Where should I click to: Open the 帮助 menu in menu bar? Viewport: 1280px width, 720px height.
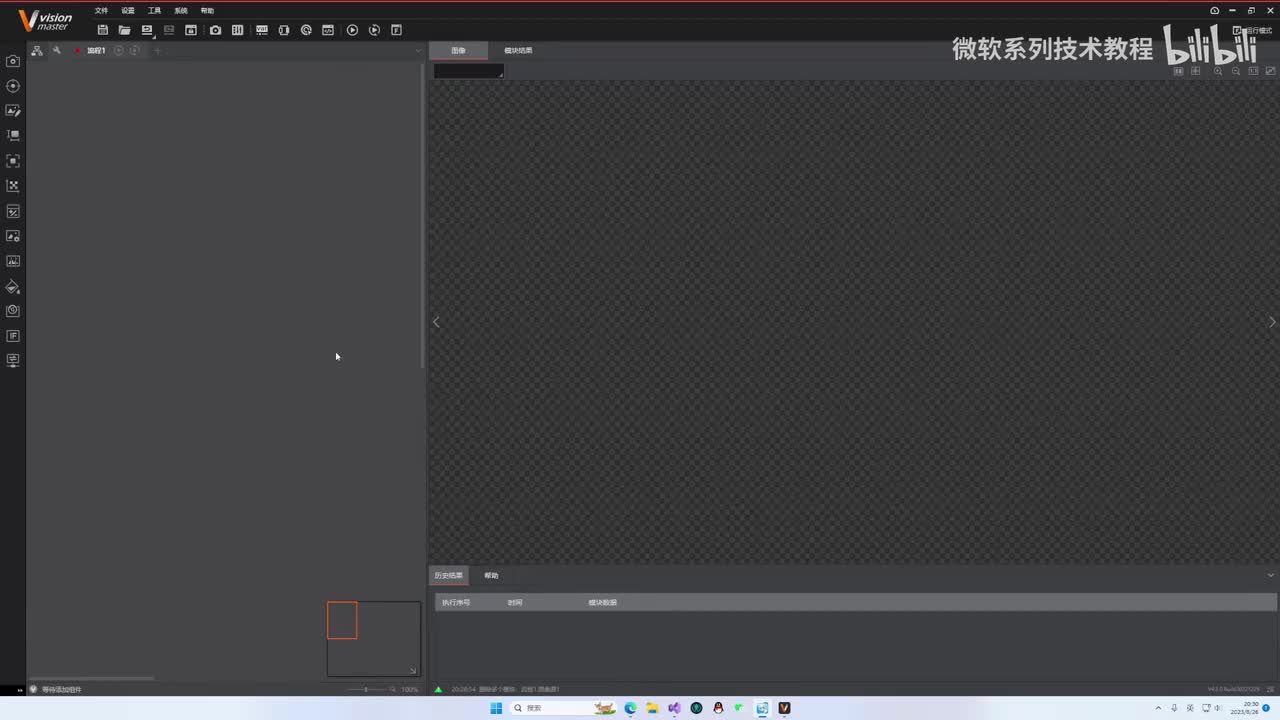(207, 11)
